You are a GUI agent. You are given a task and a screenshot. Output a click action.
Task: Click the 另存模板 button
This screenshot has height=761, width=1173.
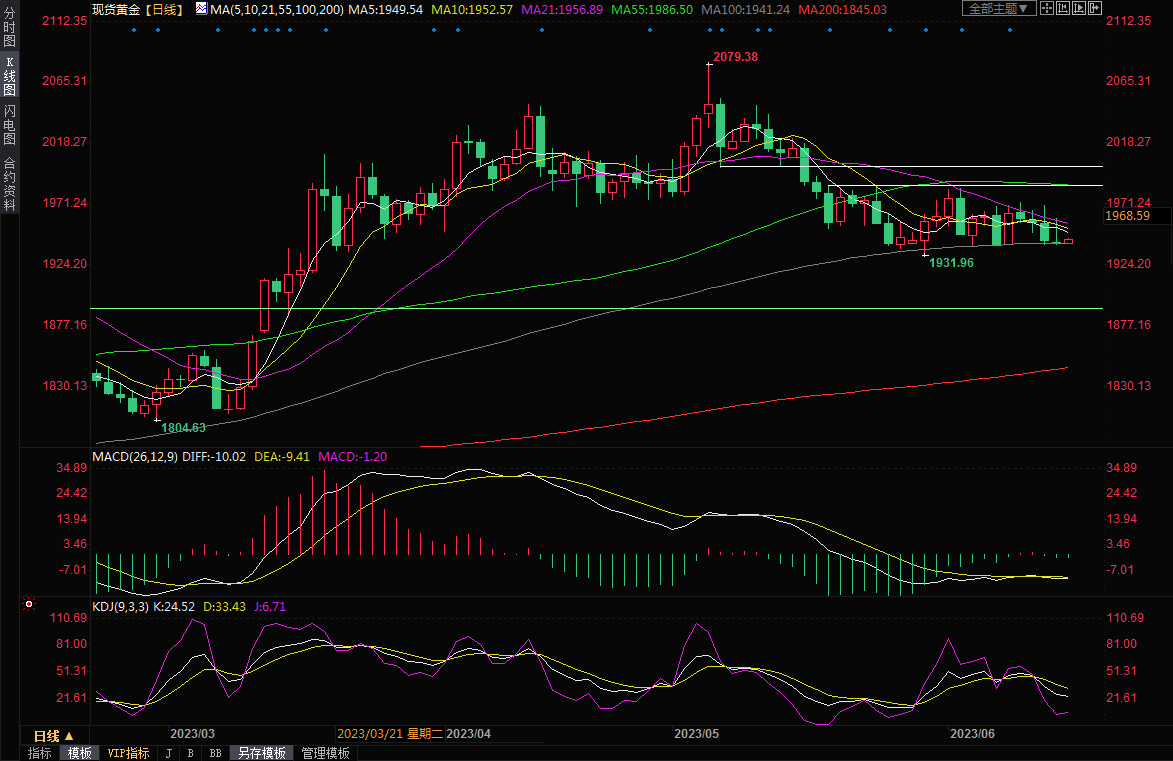tap(262, 753)
